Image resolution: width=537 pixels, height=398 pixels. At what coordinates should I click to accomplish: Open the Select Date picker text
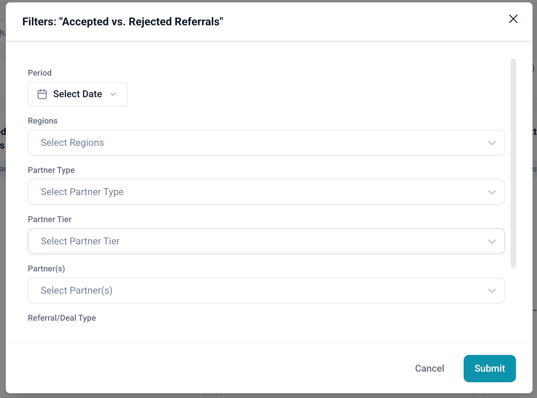[x=77, y=94]
